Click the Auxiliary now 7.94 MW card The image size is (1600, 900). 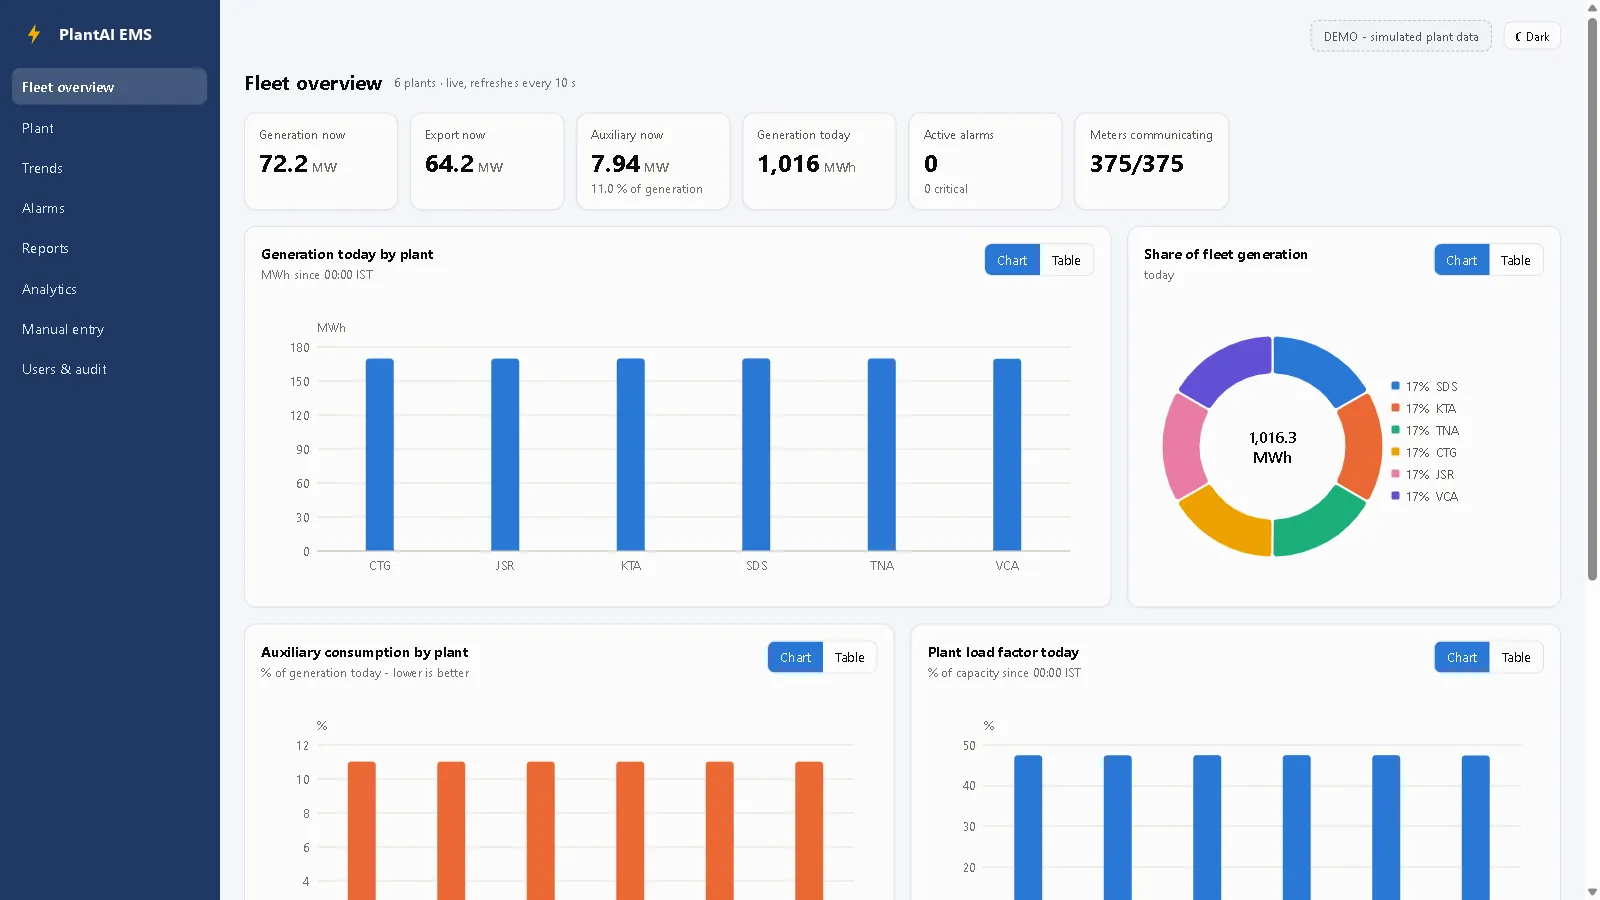click(x=653, y=161)
